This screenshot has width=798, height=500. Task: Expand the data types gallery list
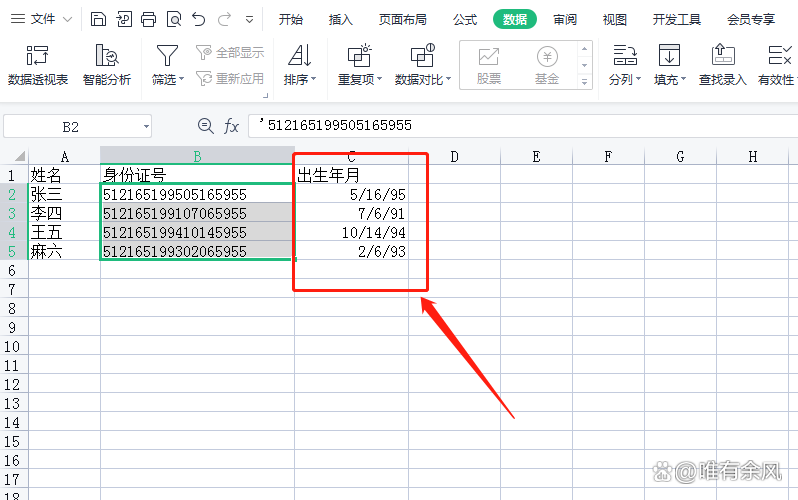pos(584,81)
